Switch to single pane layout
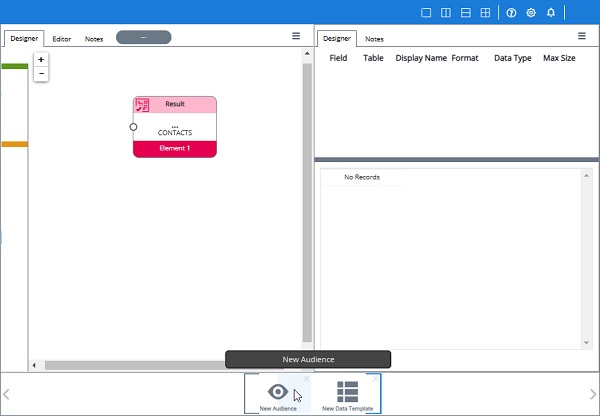 426,13
